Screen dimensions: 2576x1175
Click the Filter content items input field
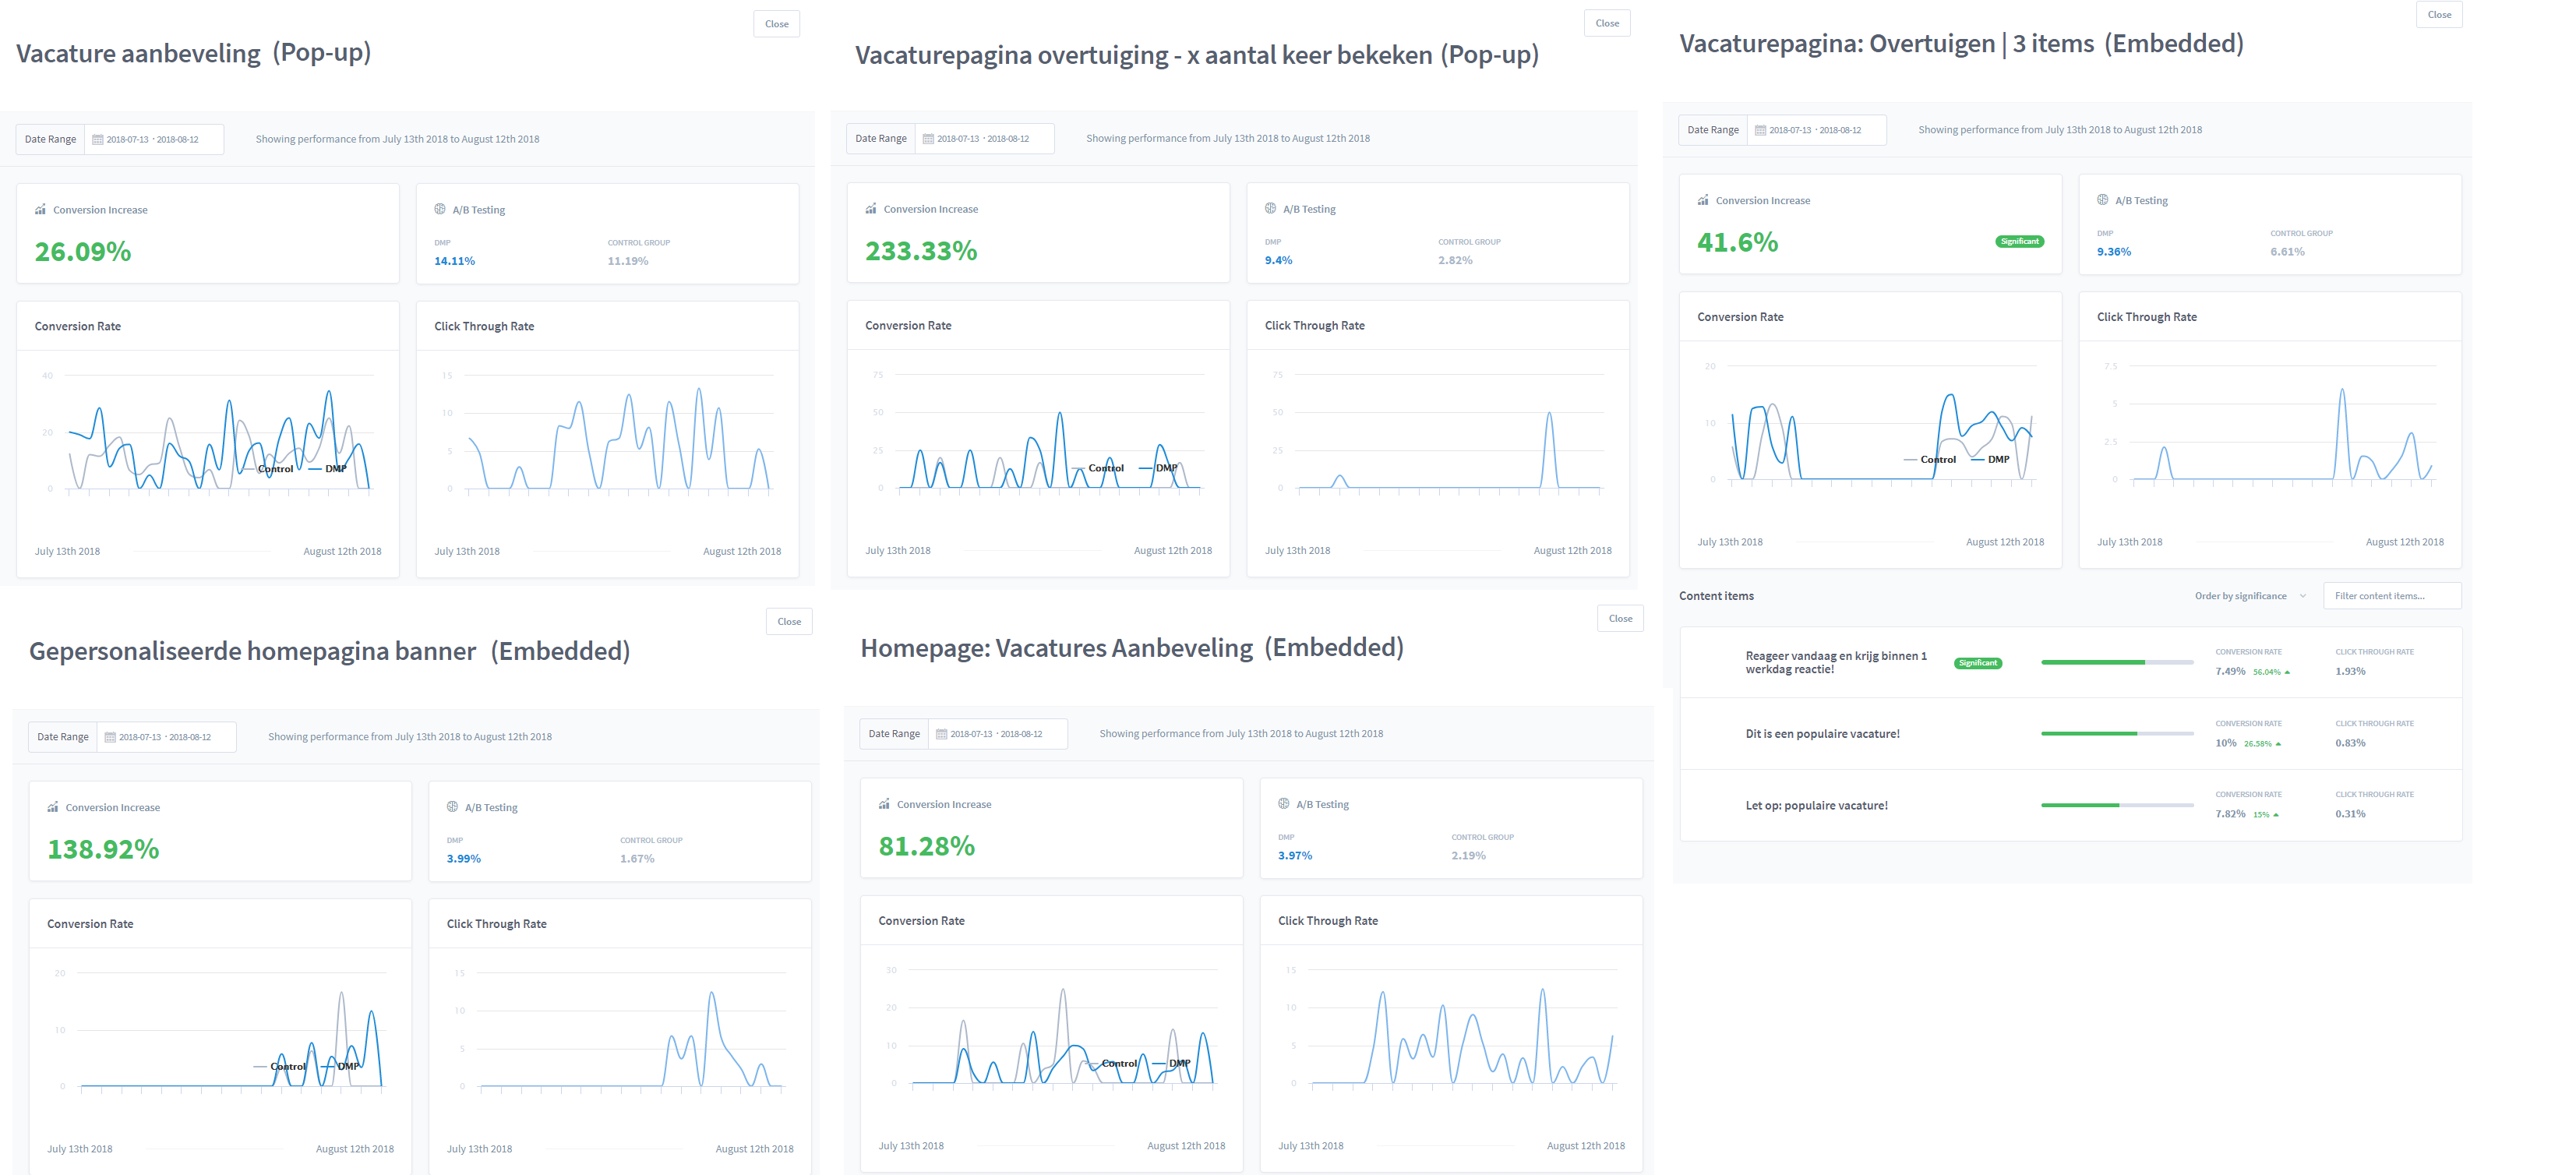[x=2391, y=596]
